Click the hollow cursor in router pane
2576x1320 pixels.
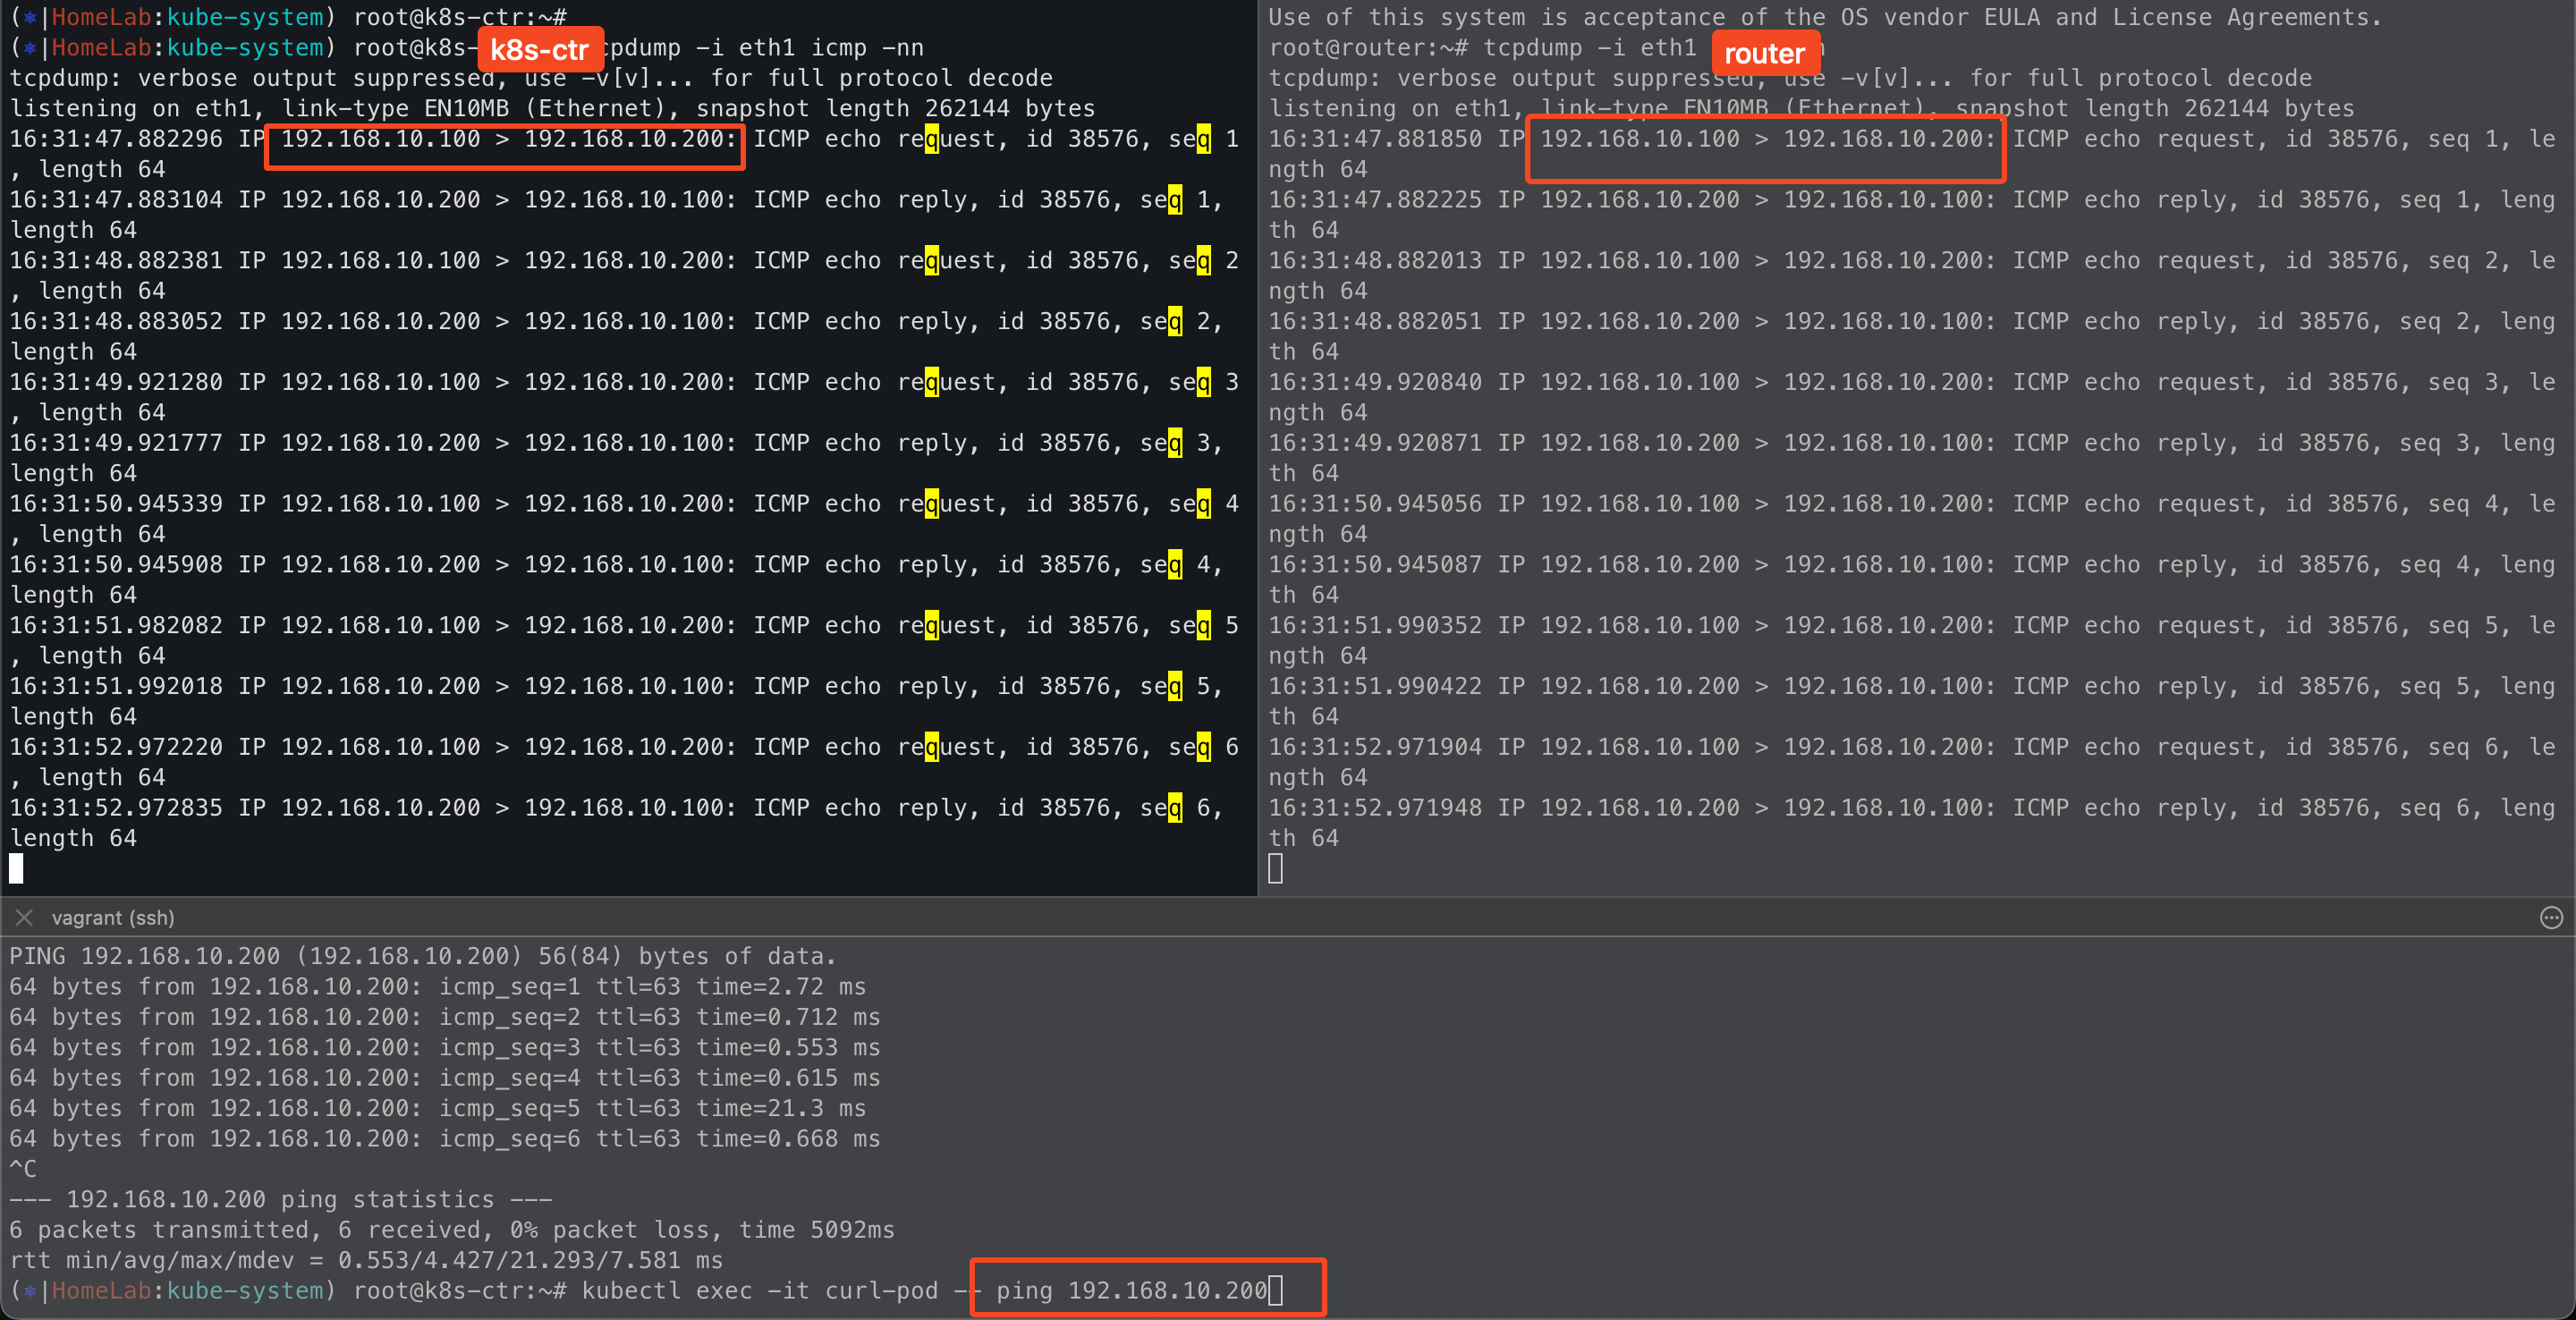(x=1275, y=868)
